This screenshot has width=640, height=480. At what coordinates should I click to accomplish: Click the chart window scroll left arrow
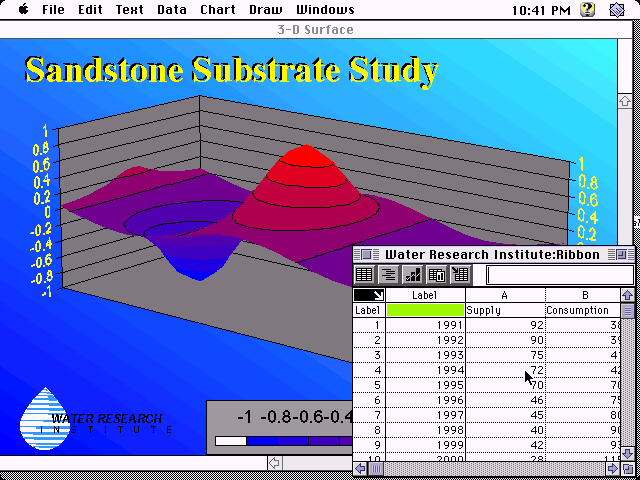[275, 463]
